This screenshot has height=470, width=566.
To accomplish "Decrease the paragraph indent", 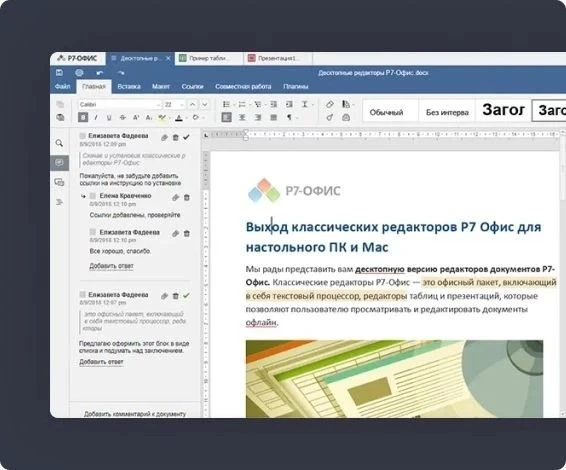I will [x=274, y=104].
